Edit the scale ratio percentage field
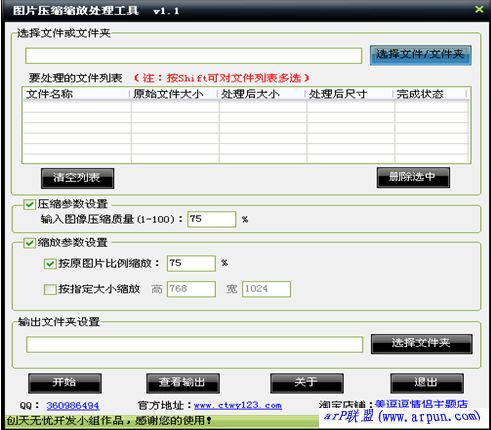This screenshot has width=491, height=430. pos(191,263)
